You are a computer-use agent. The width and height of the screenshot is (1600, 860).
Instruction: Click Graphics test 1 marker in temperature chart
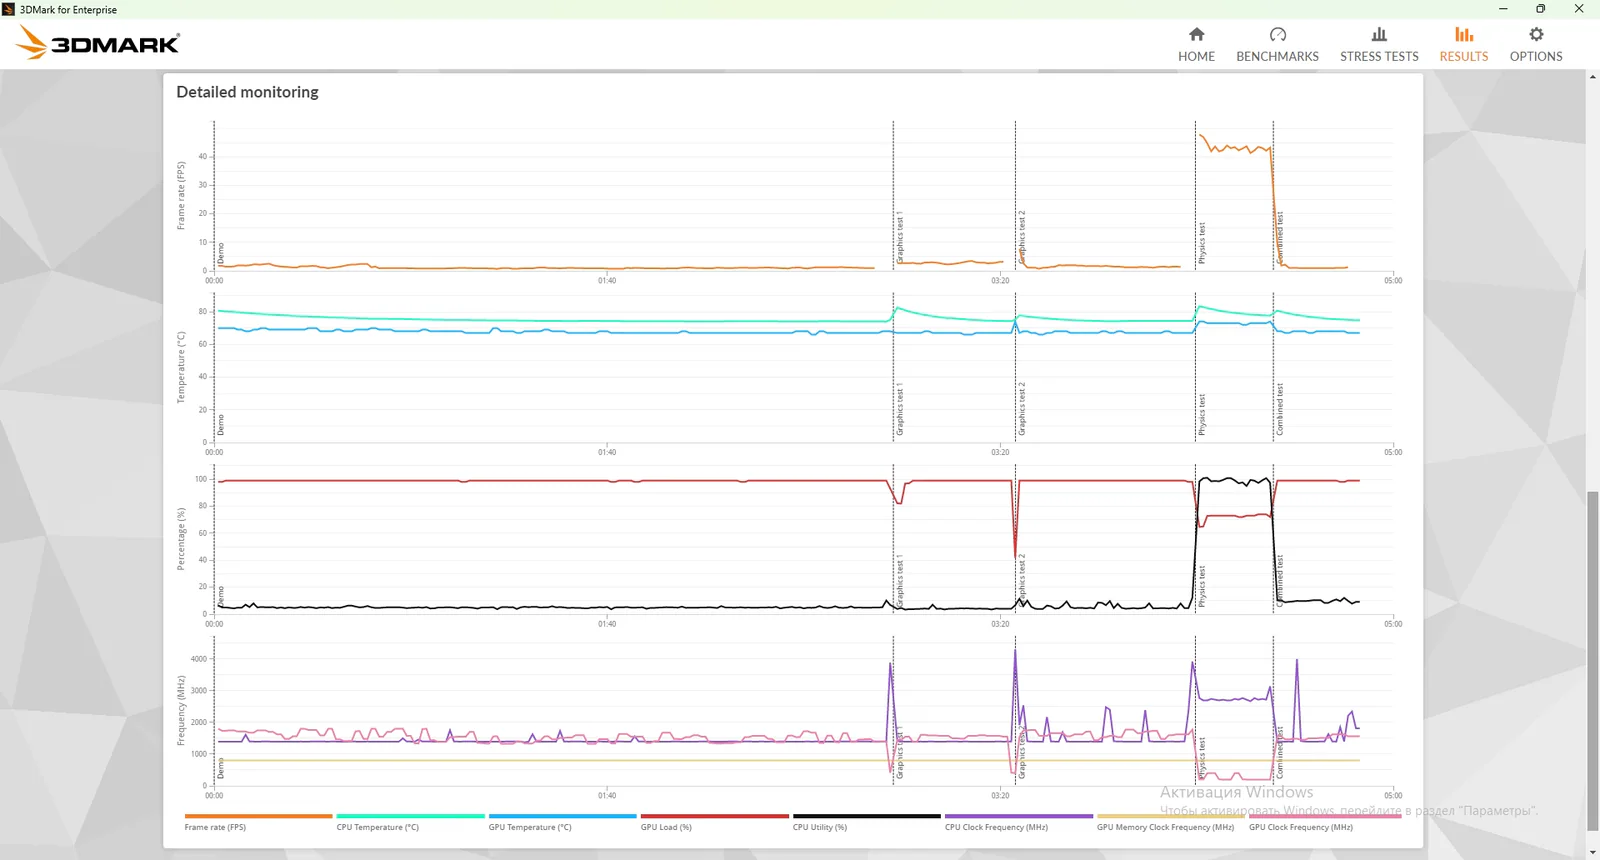click(900, 409)
